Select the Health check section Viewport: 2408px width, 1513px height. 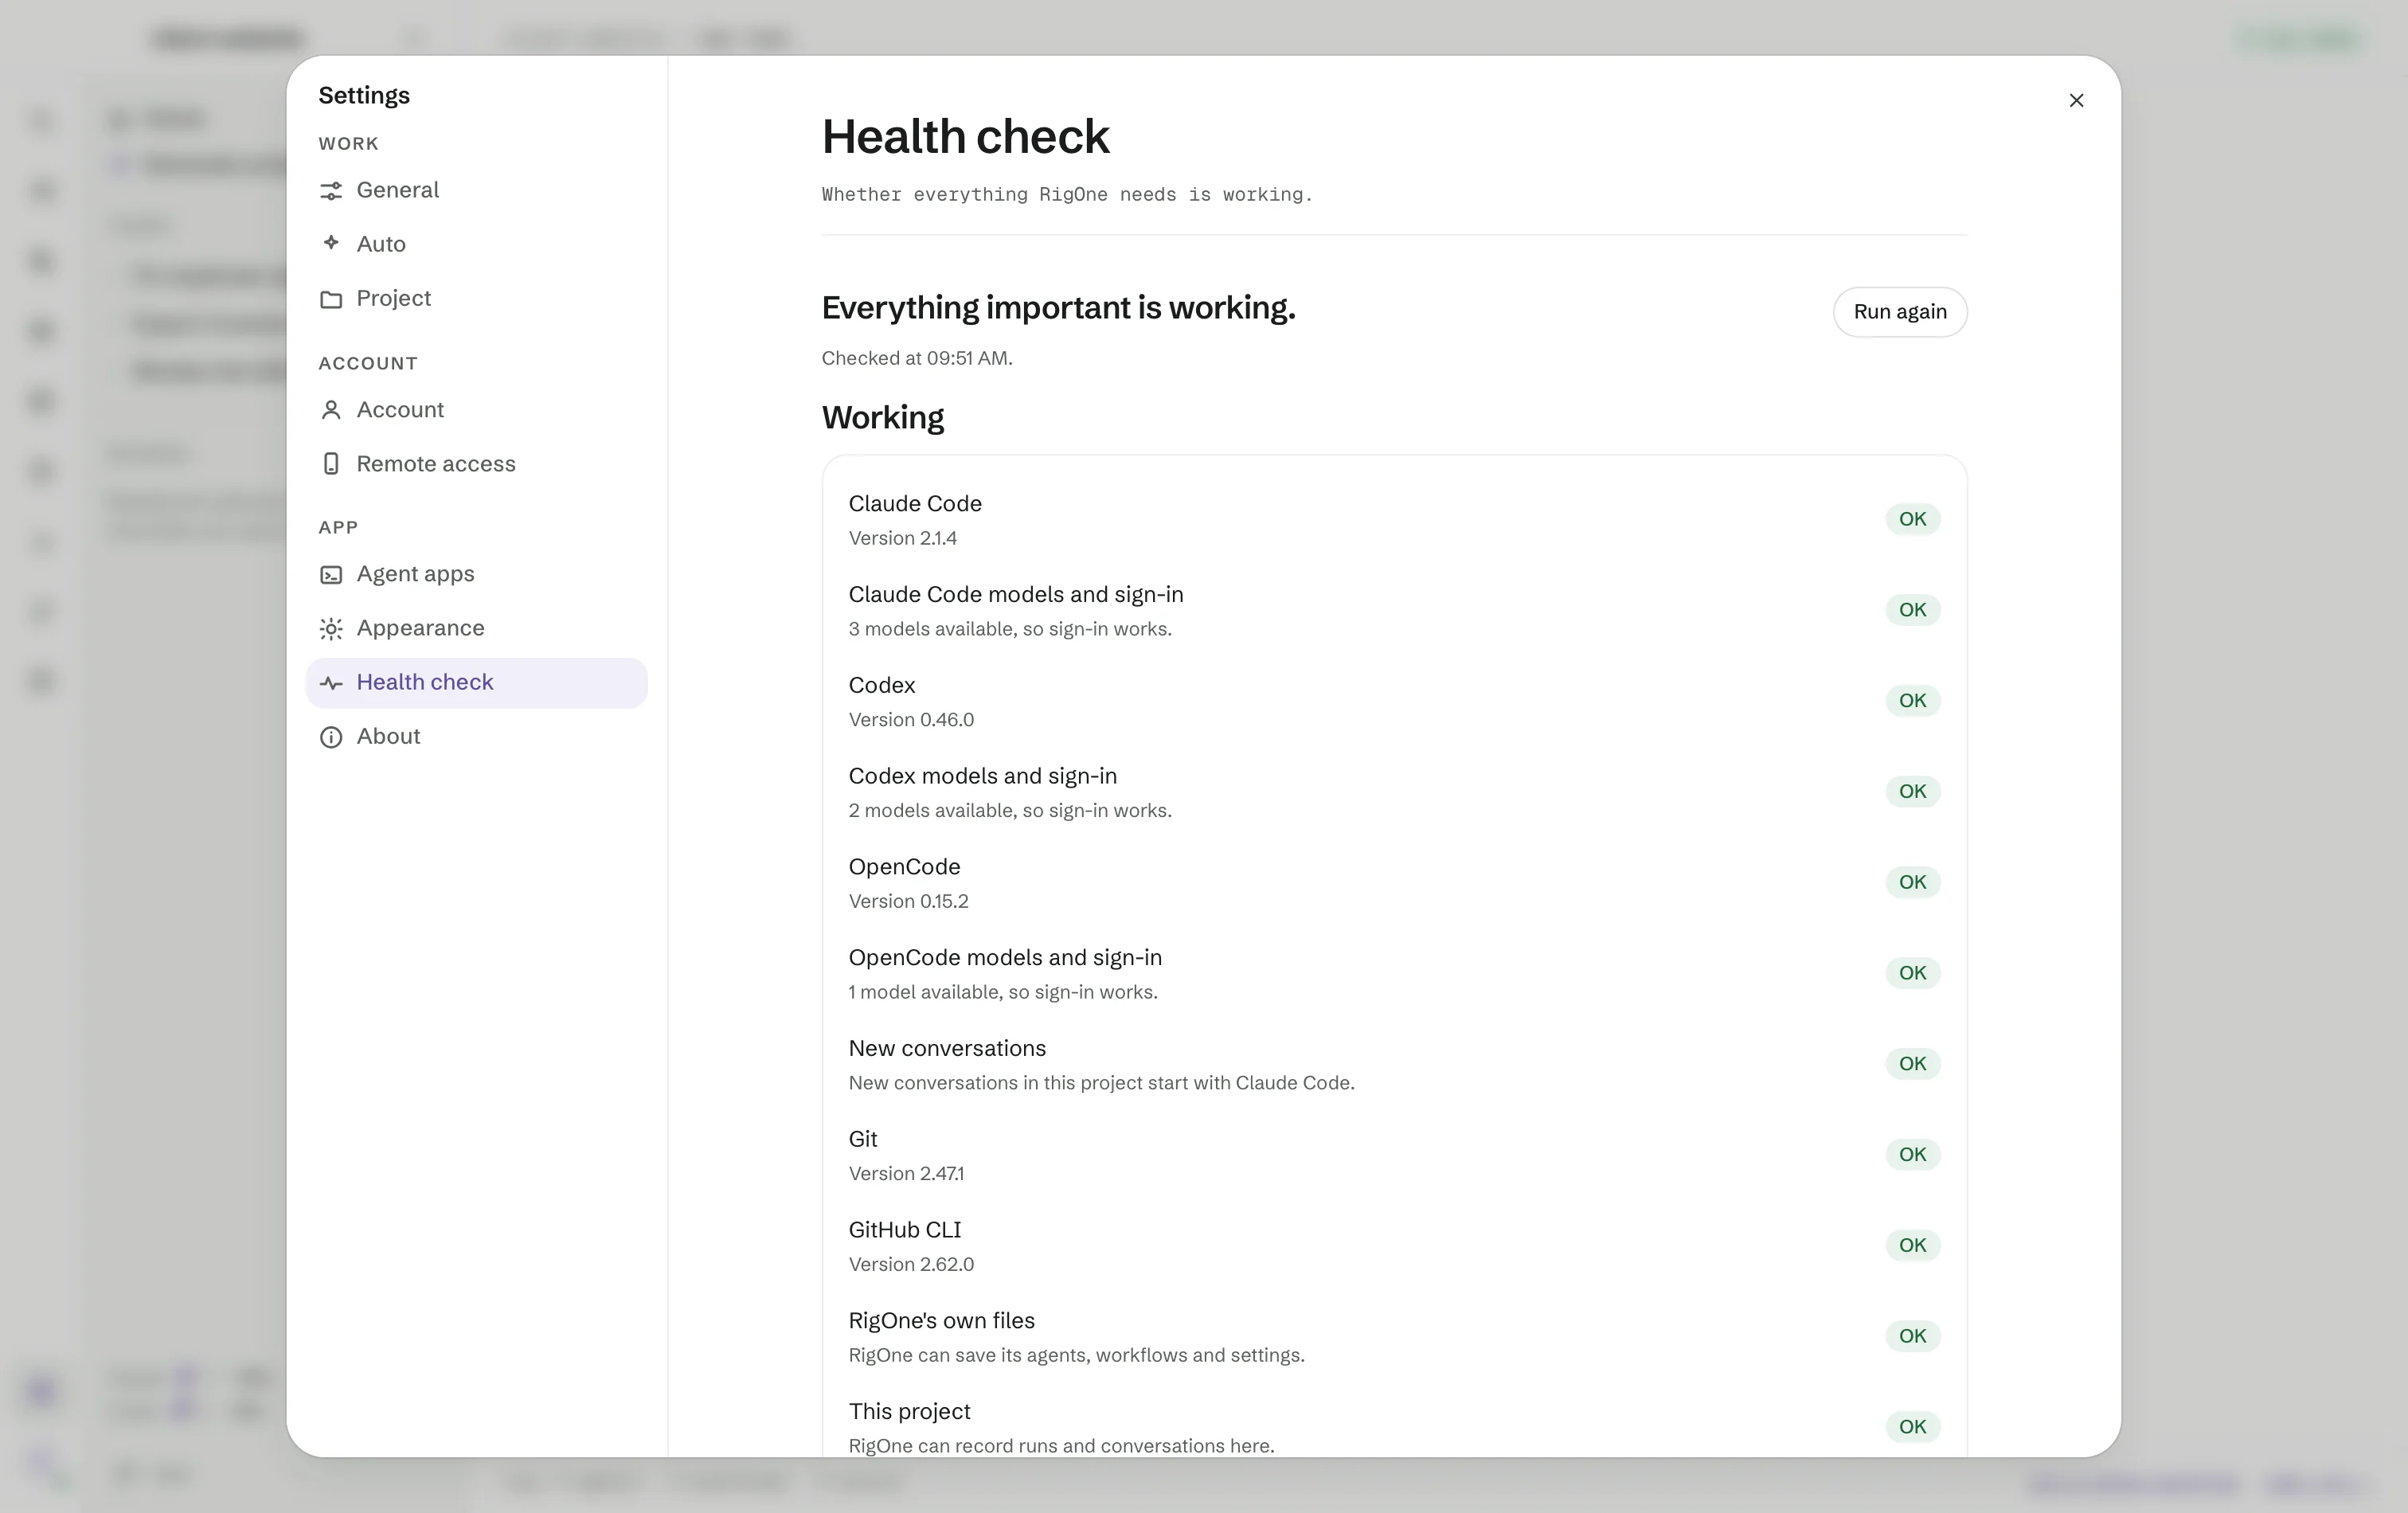point(477,683)
